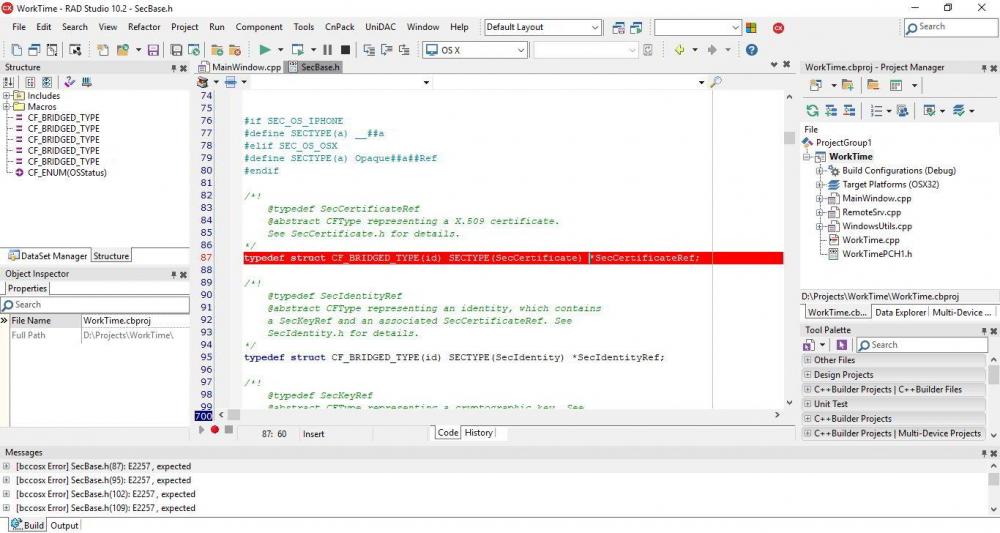Click the editor vertical scrollbar thumb
The height and width of the screenshot is (533, 1000).
(789, 138)
